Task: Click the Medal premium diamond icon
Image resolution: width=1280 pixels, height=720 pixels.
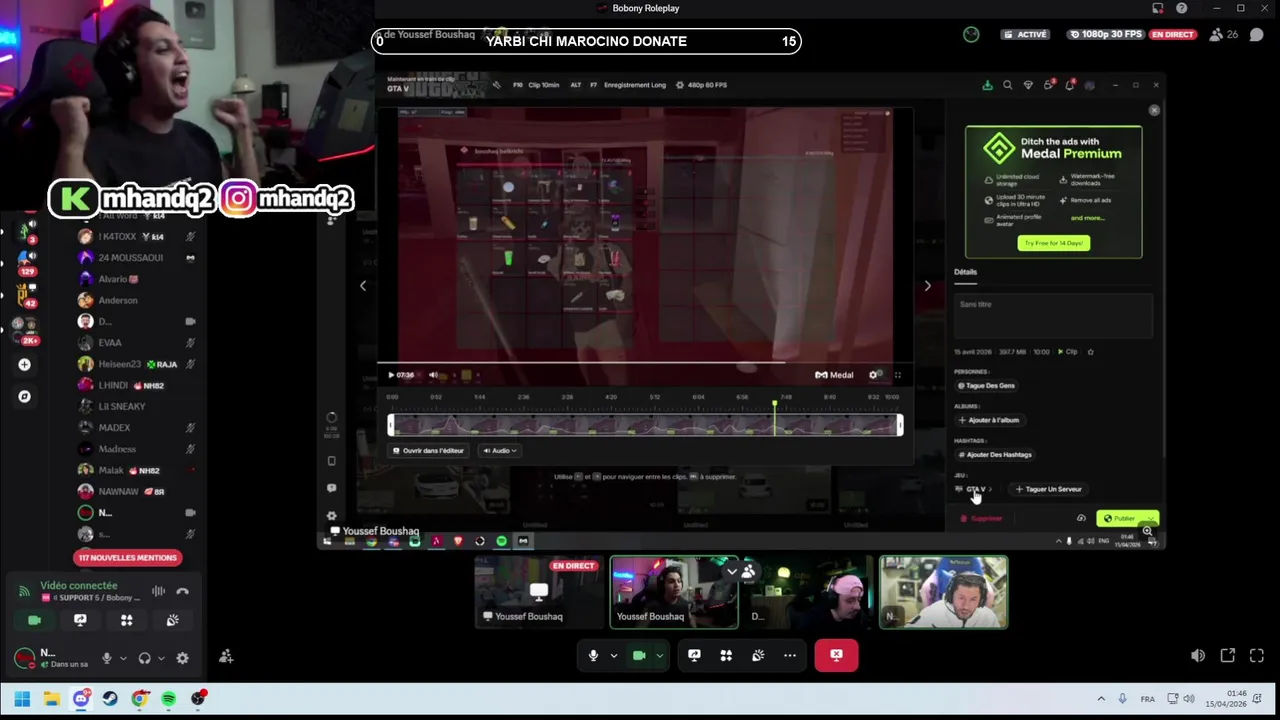Action: (x=1028, y=85)
